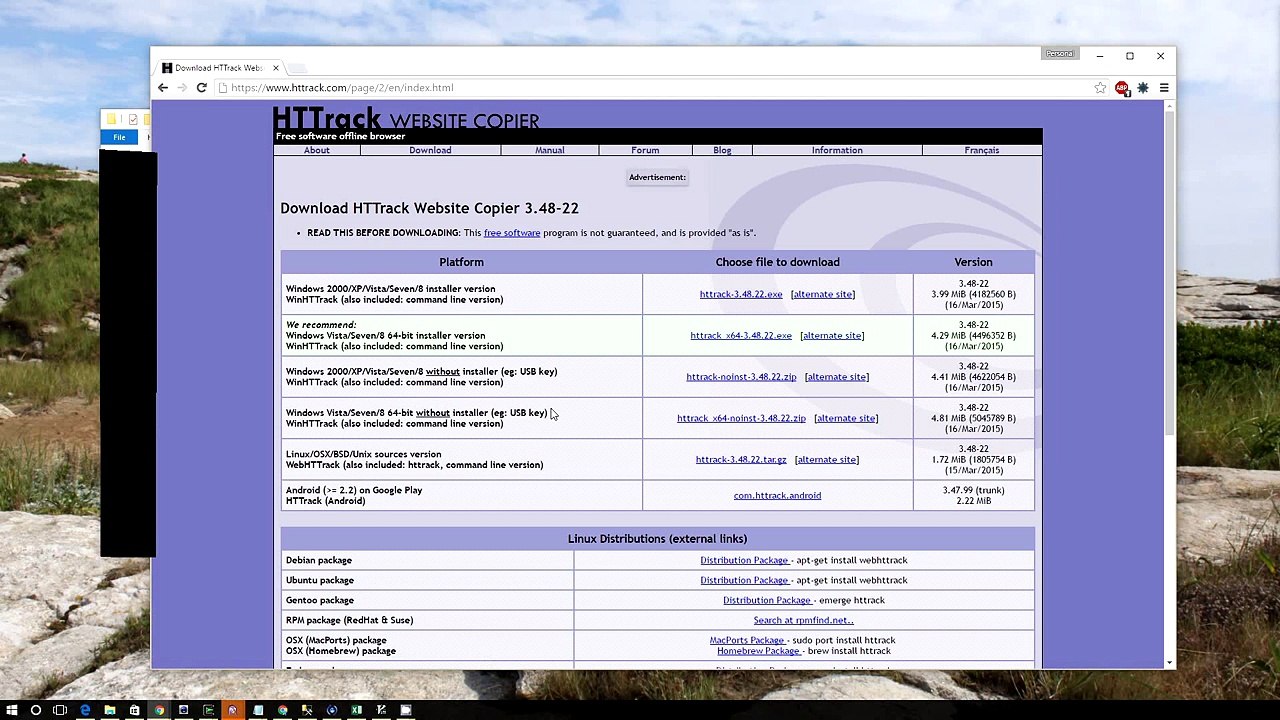The image size is (1280, 720).
Task: Bookmark this page with the star icon
Action: [x=1100, y=88]
